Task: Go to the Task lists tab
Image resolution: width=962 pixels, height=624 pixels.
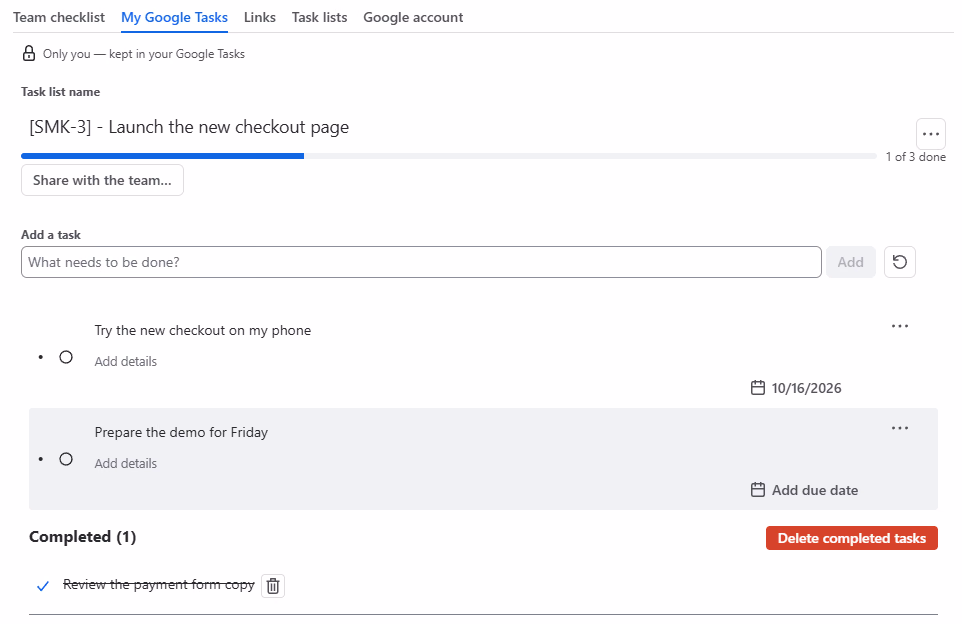Action: (319, 17)
